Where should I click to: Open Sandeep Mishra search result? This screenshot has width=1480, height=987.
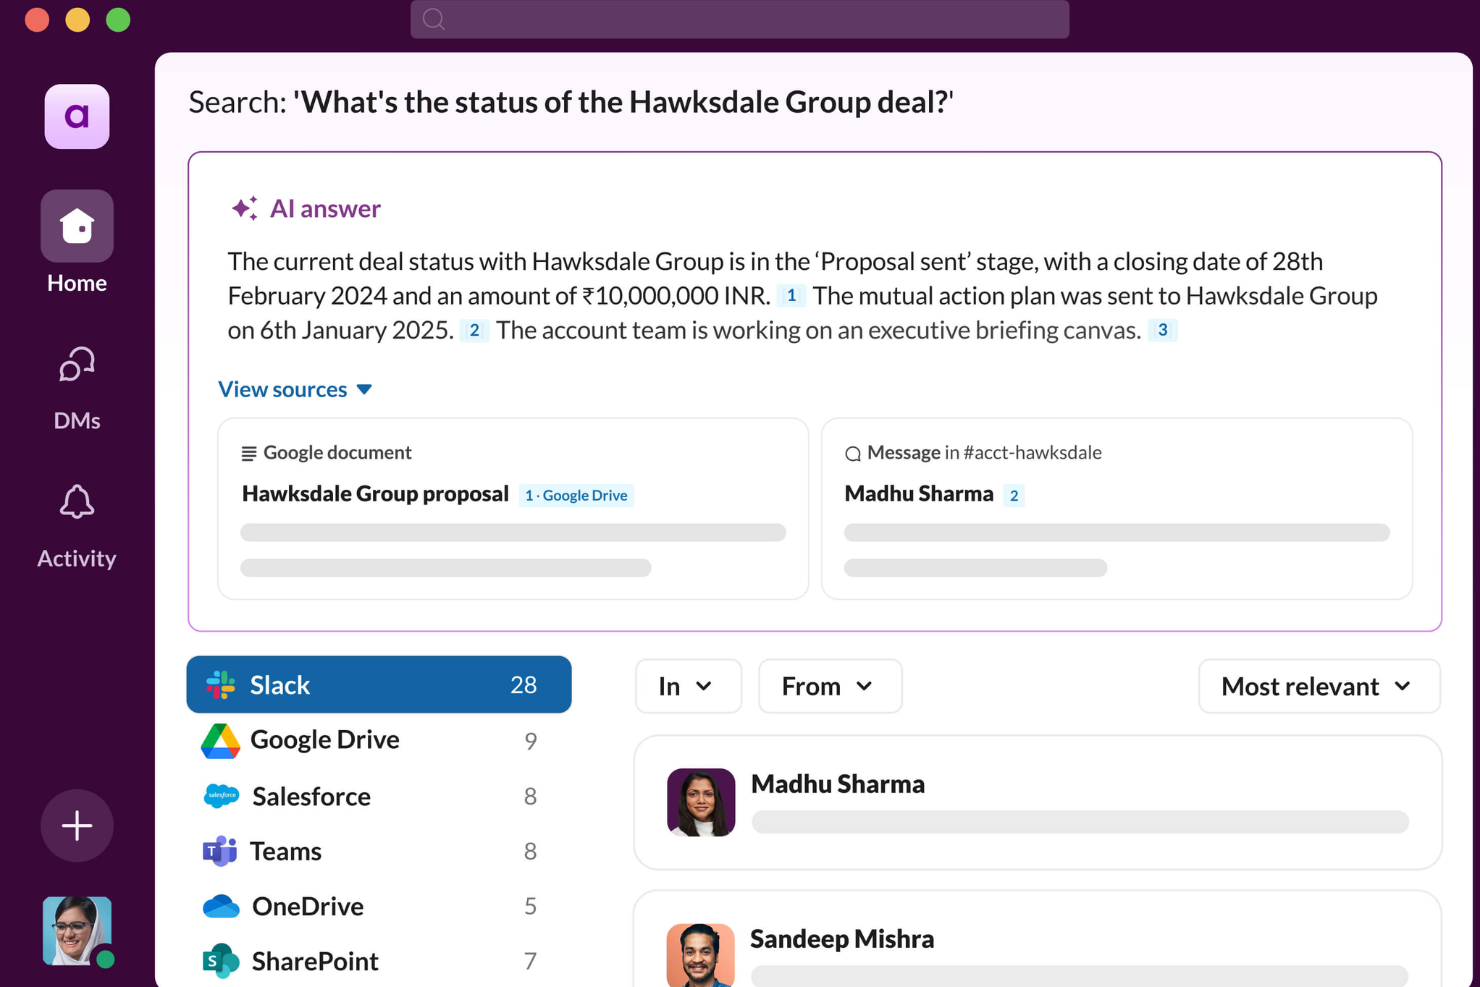[1038, 940]
